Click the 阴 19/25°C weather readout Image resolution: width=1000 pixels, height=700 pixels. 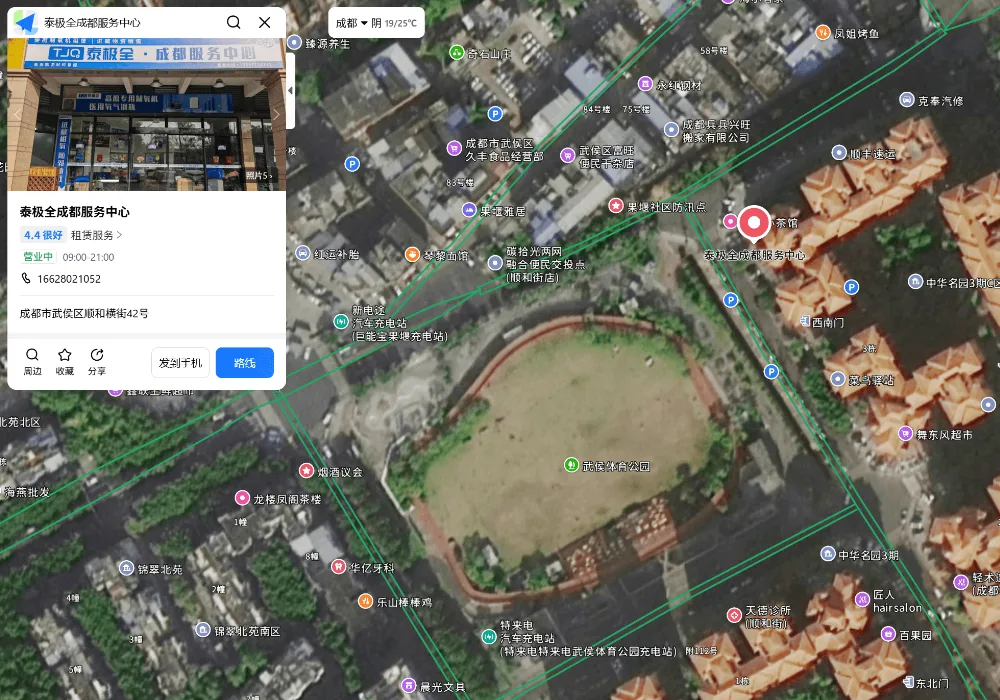394,23
